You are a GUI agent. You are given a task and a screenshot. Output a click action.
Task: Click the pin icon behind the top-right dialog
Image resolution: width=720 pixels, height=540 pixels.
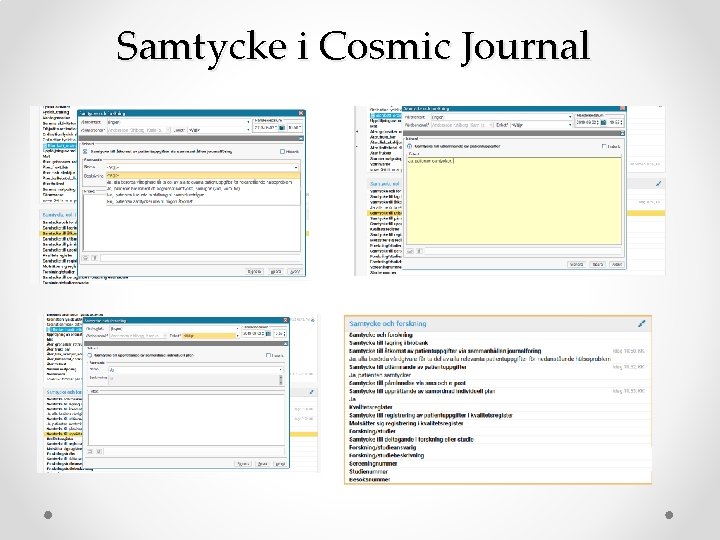[x=658, y=184]
